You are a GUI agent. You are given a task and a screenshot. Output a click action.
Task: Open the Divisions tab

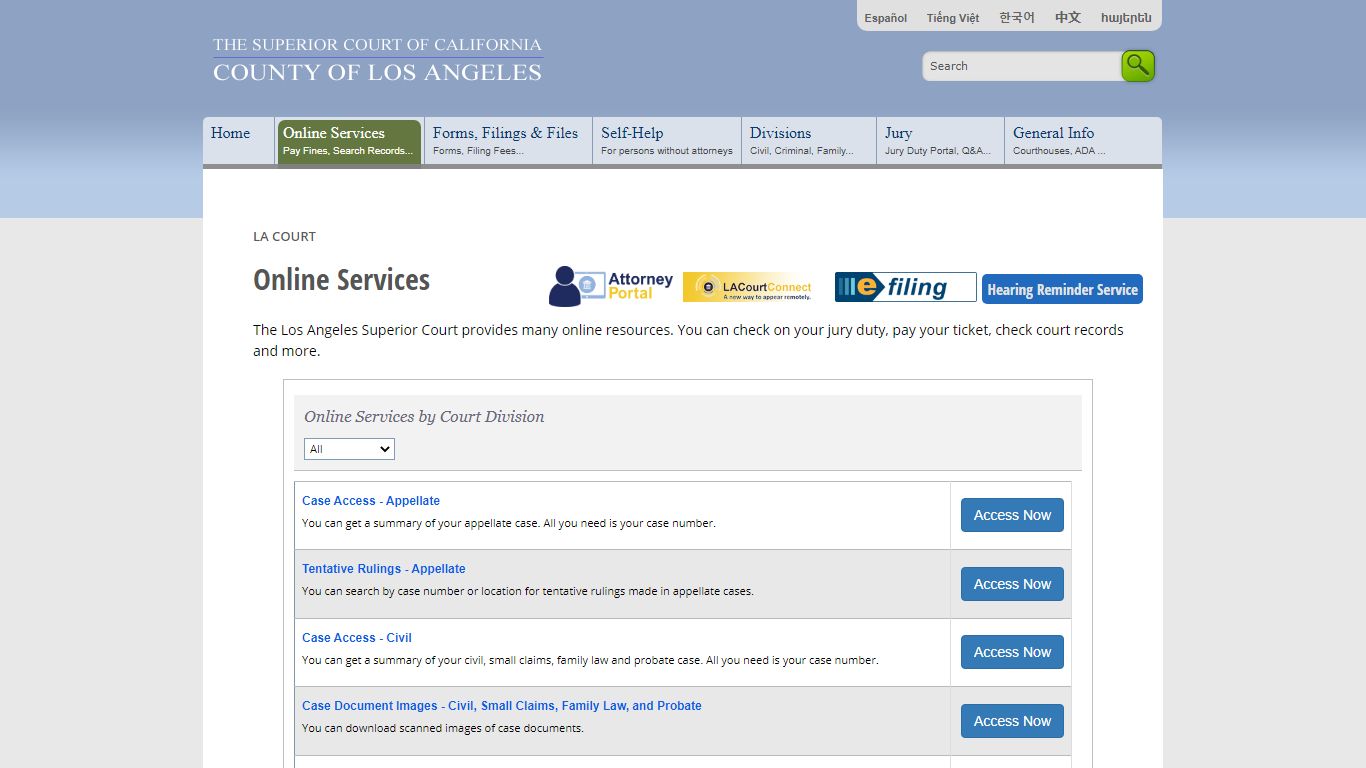pyautogui.click(x=809, y=141)
